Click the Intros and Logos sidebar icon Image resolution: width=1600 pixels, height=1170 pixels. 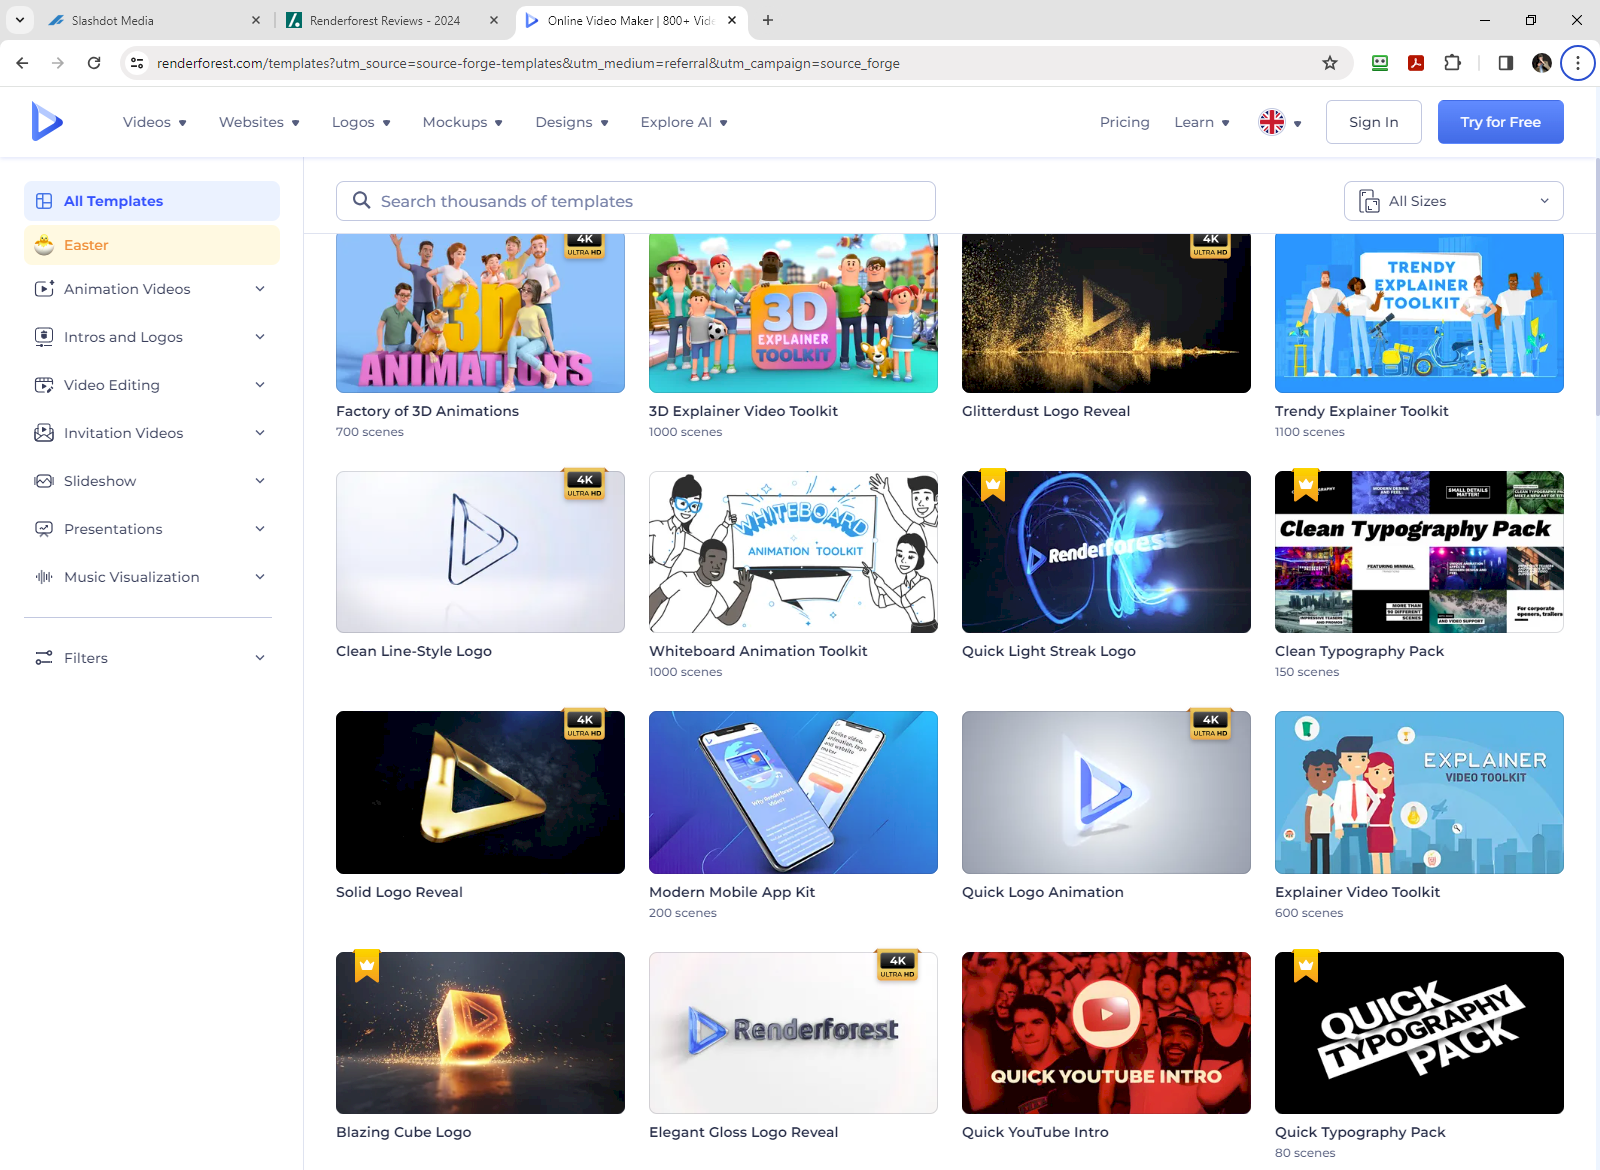click(44, 337)
